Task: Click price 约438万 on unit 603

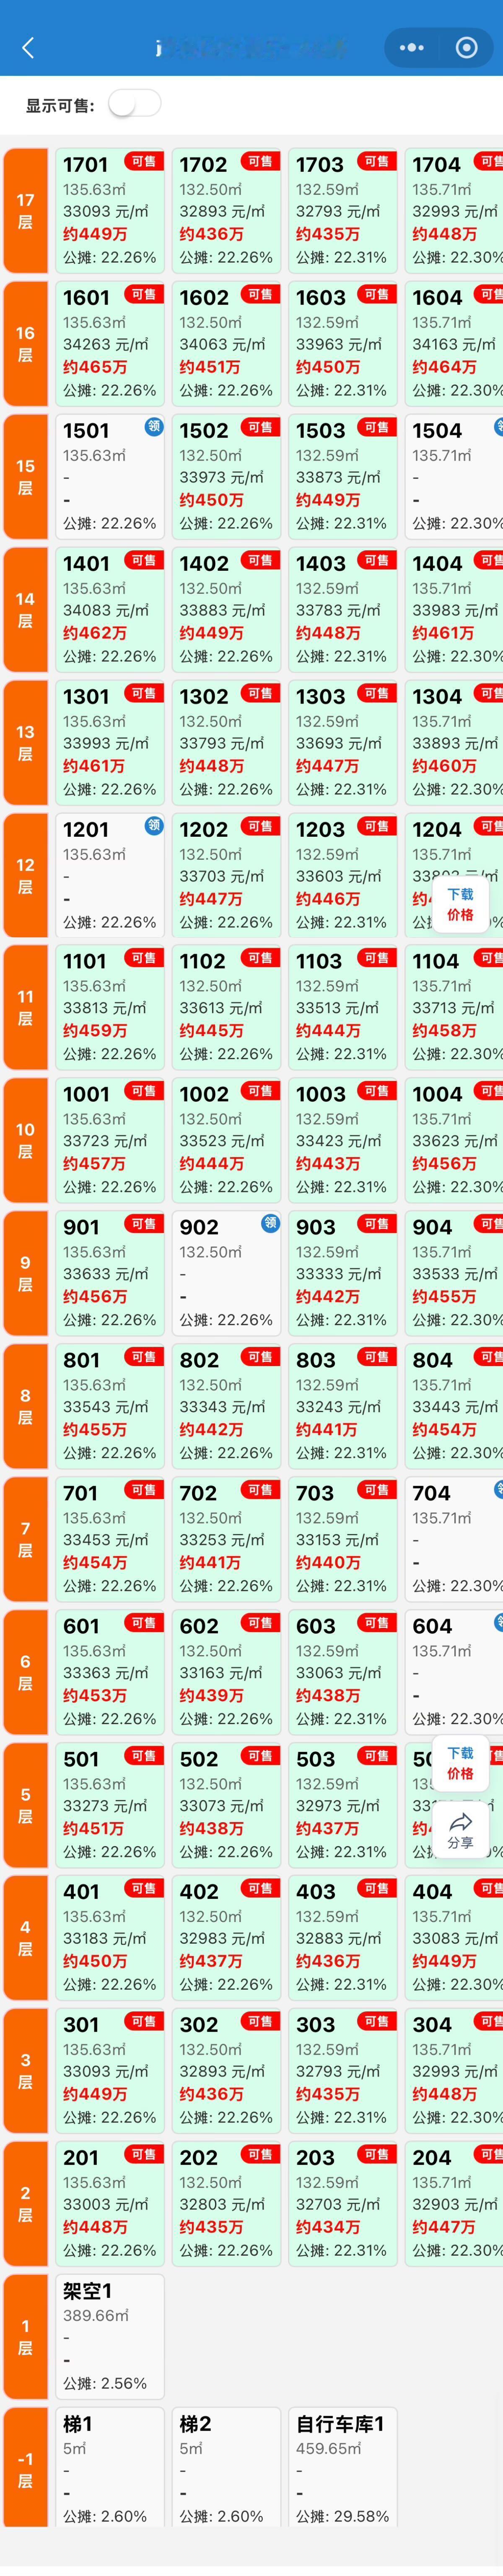Action: point(328,1696)
